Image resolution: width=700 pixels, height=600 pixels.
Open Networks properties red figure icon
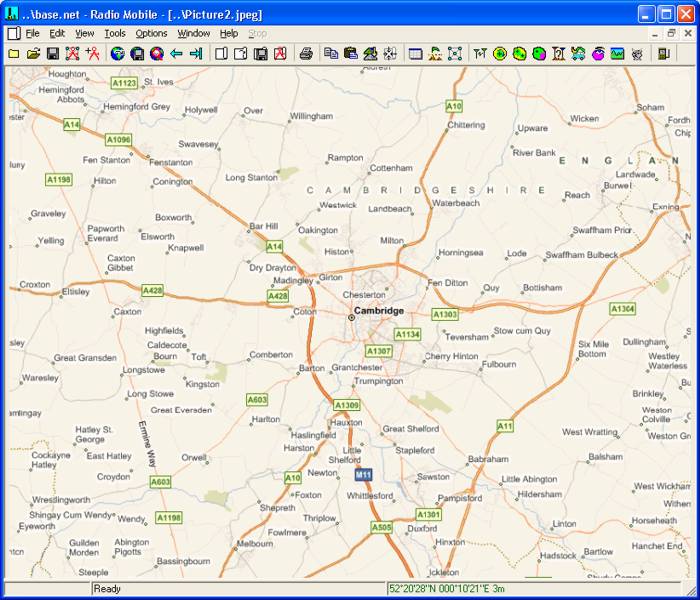72,54
